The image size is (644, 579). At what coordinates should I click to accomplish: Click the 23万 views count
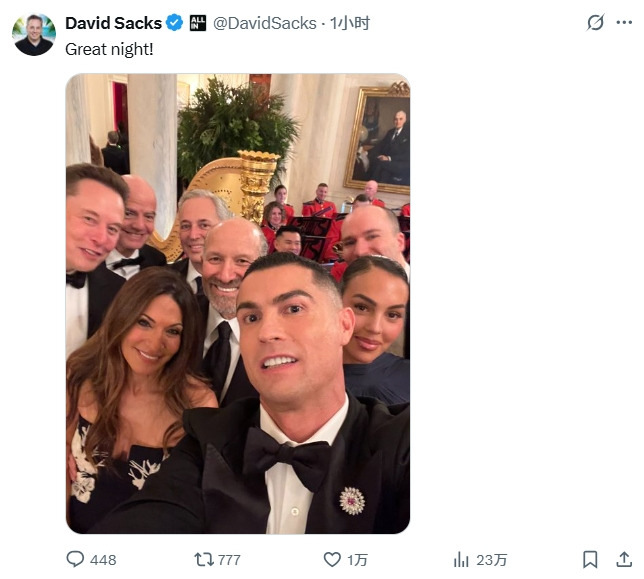[492, 560]
